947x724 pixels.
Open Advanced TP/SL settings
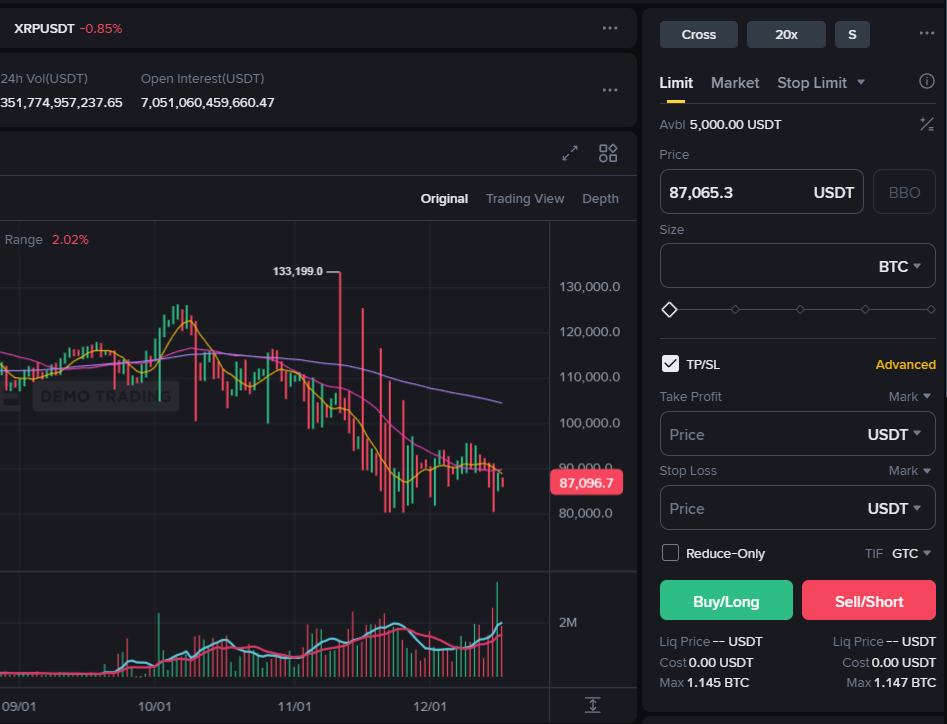pos(905,364)
